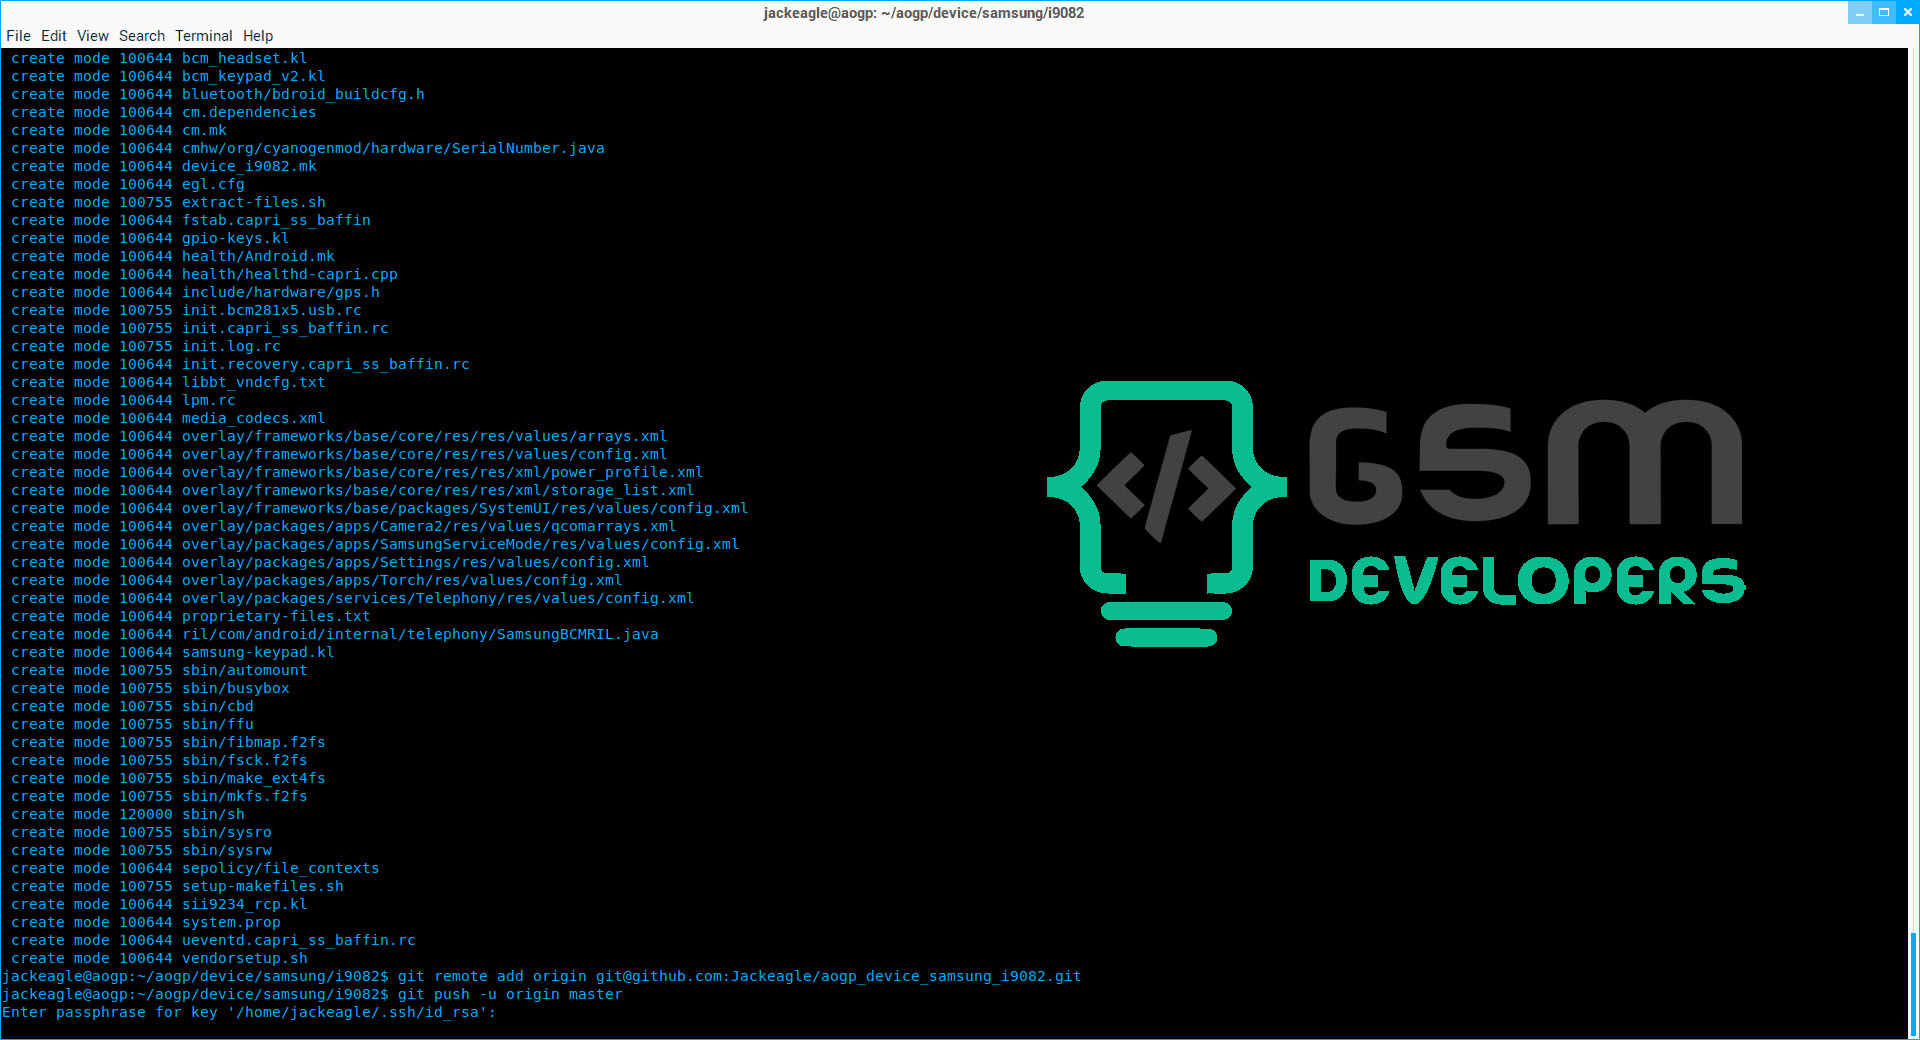
Task: Click the window title jackeagle@aogp text
Action: pyautogui.click(x=923, y=13)
